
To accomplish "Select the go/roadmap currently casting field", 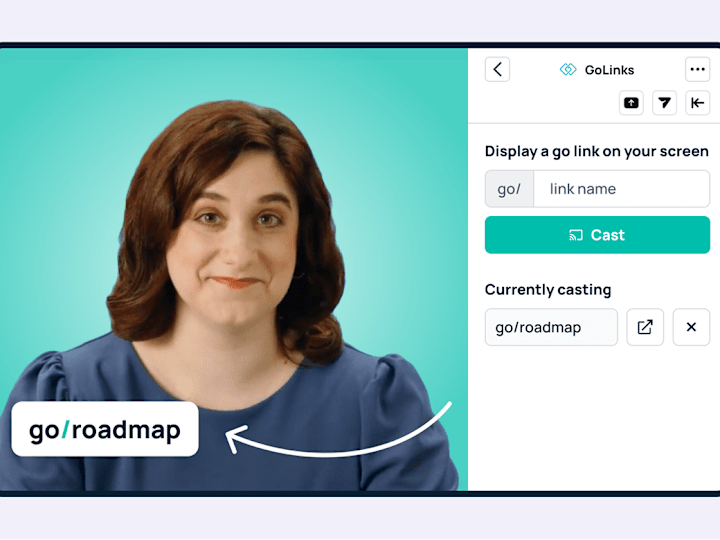I will (x=551, y=327).
